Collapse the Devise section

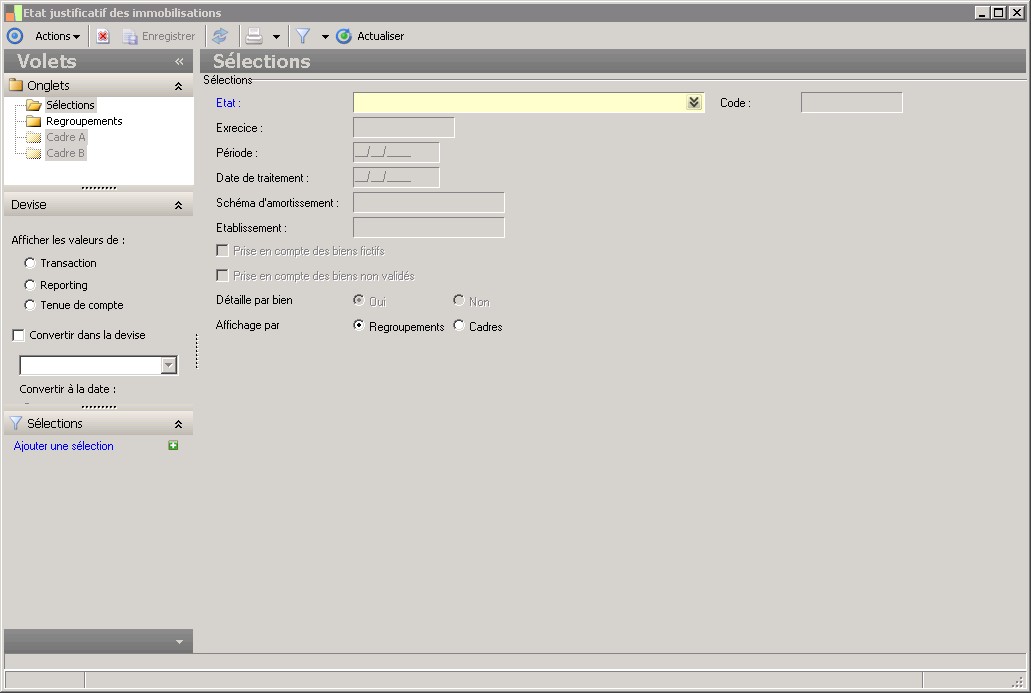click(x=178, y=205)
